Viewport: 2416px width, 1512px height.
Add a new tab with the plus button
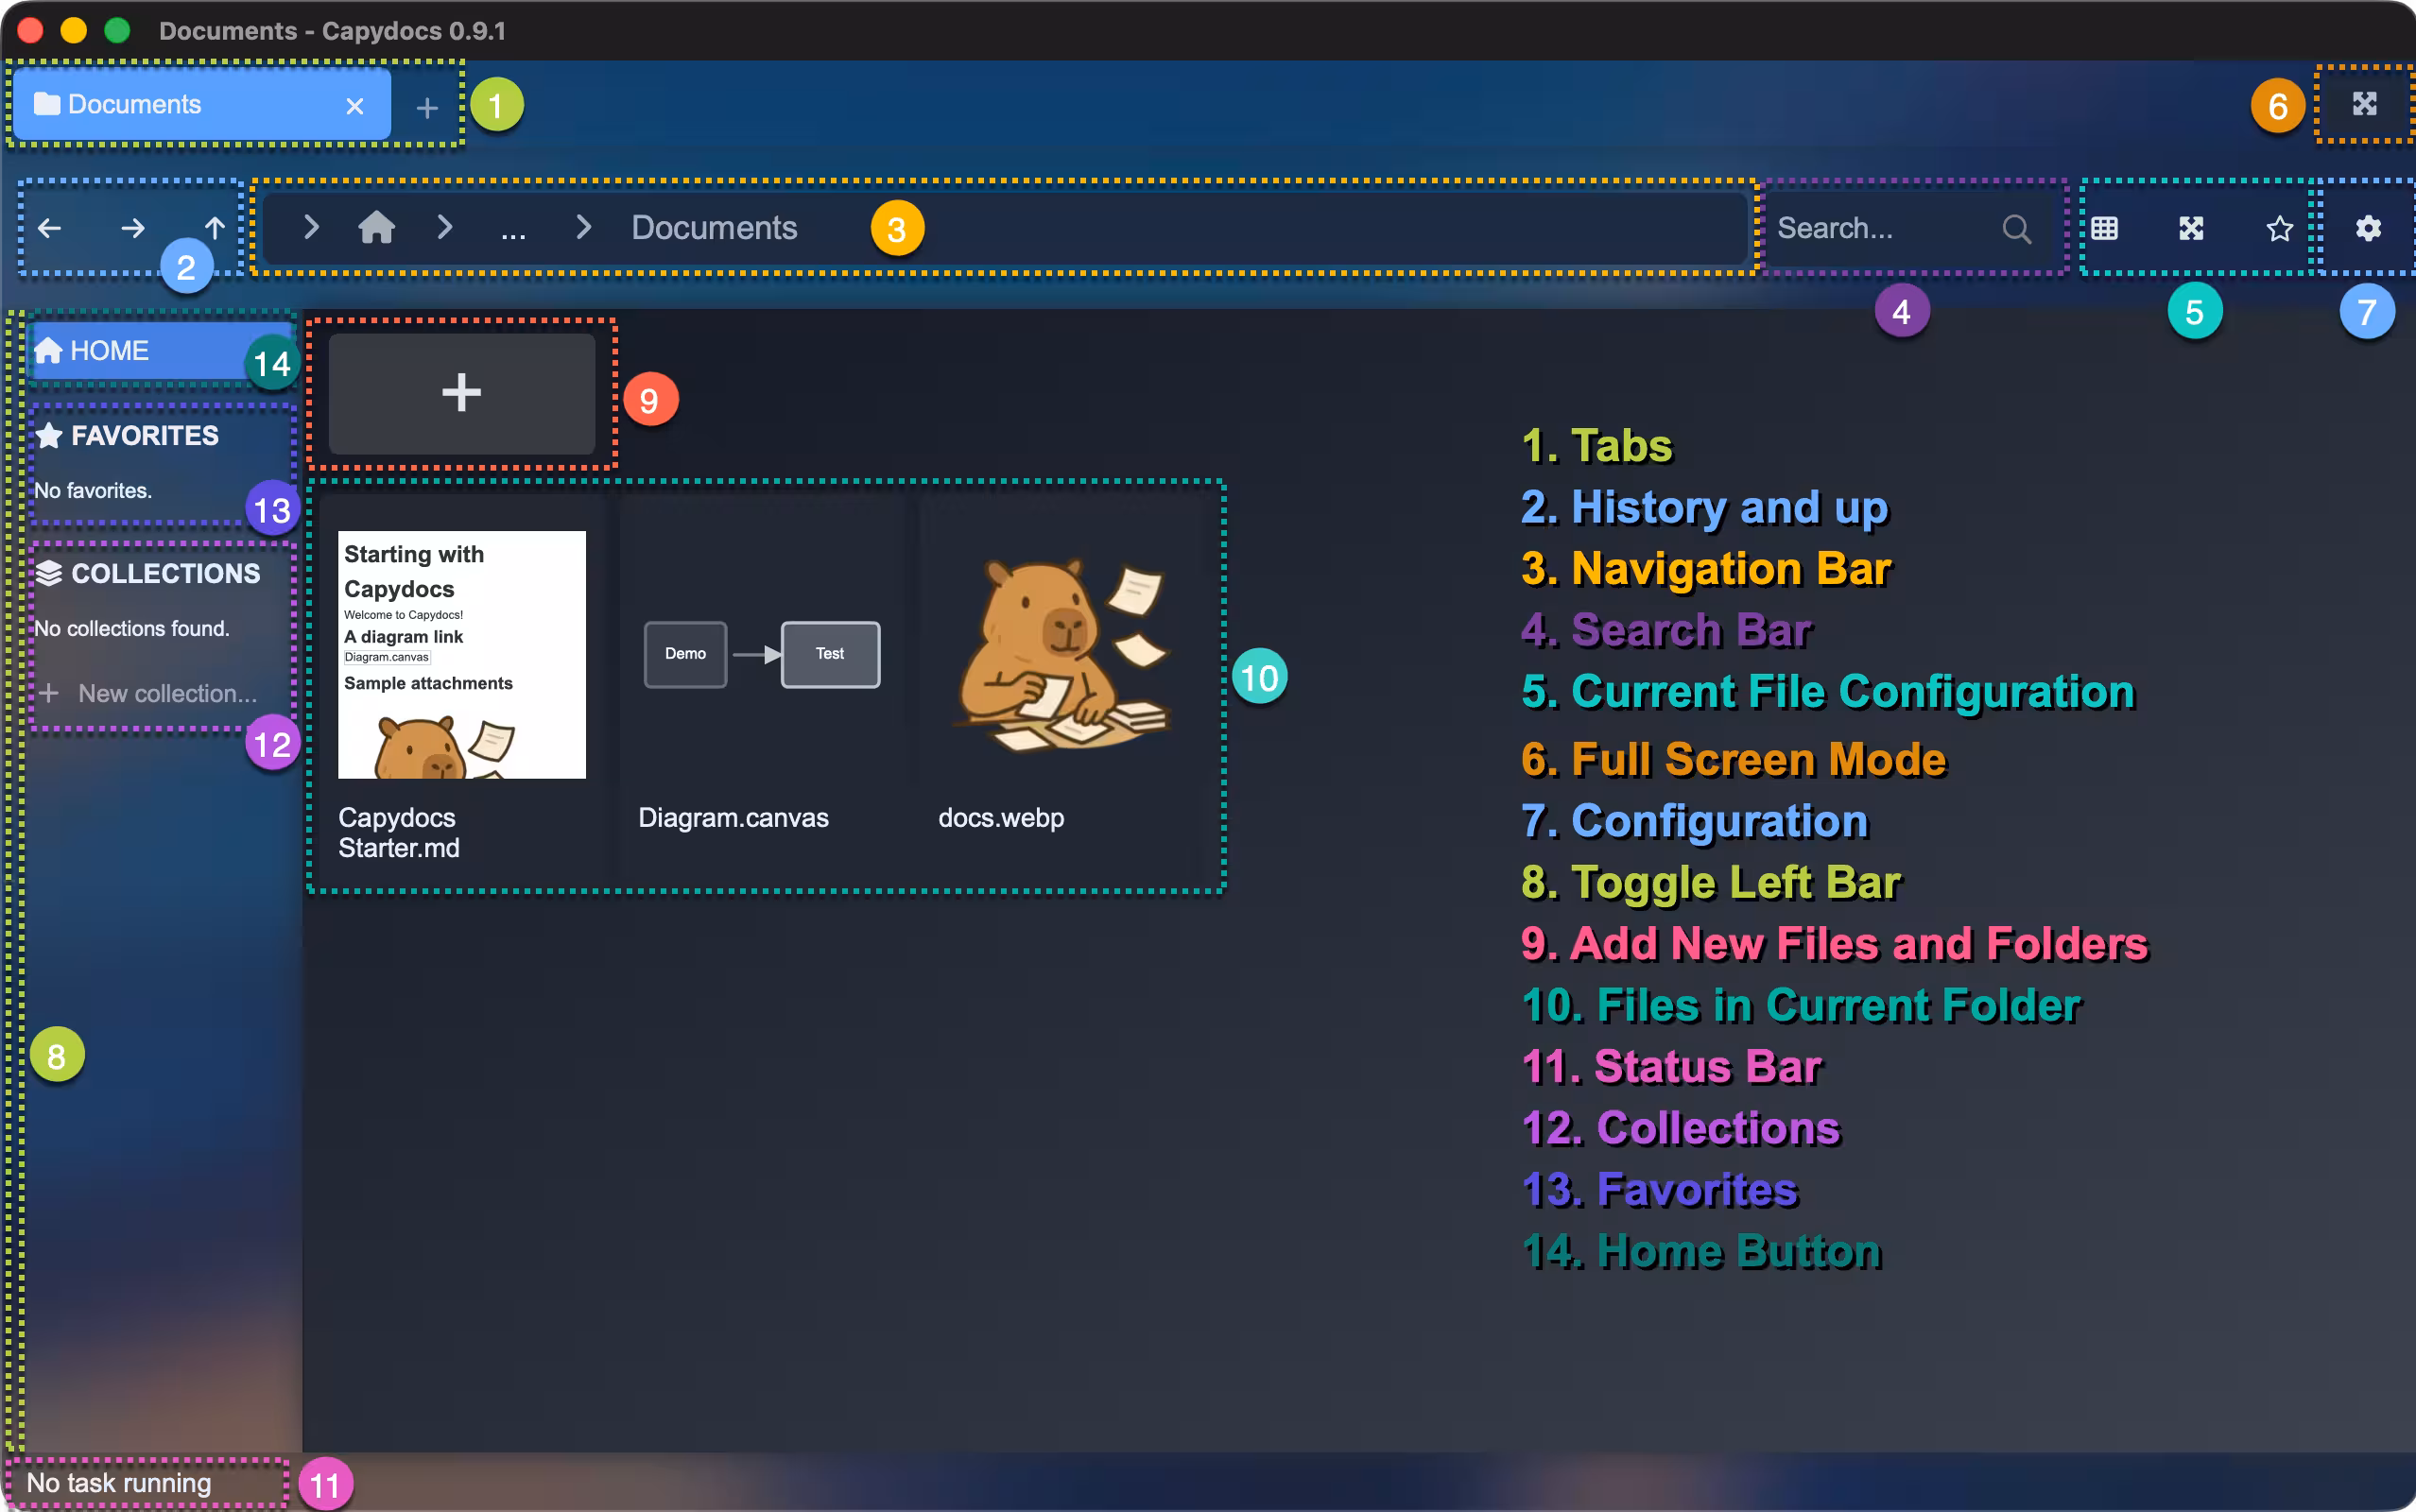click(427, 107)
